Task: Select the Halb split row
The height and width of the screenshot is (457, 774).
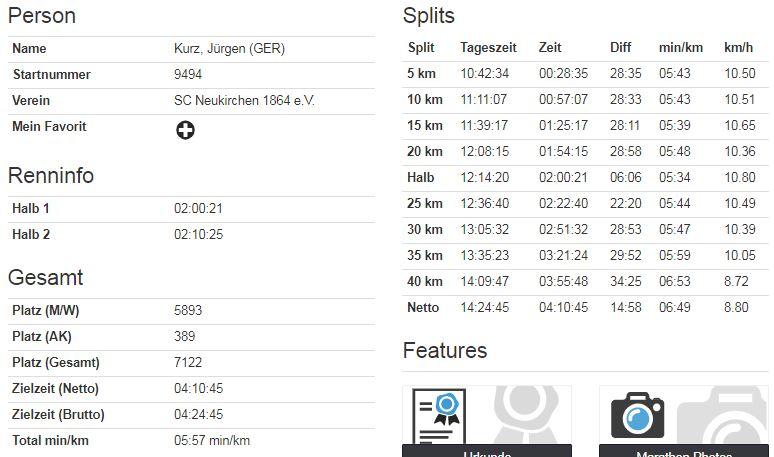Action: point(585,178)
